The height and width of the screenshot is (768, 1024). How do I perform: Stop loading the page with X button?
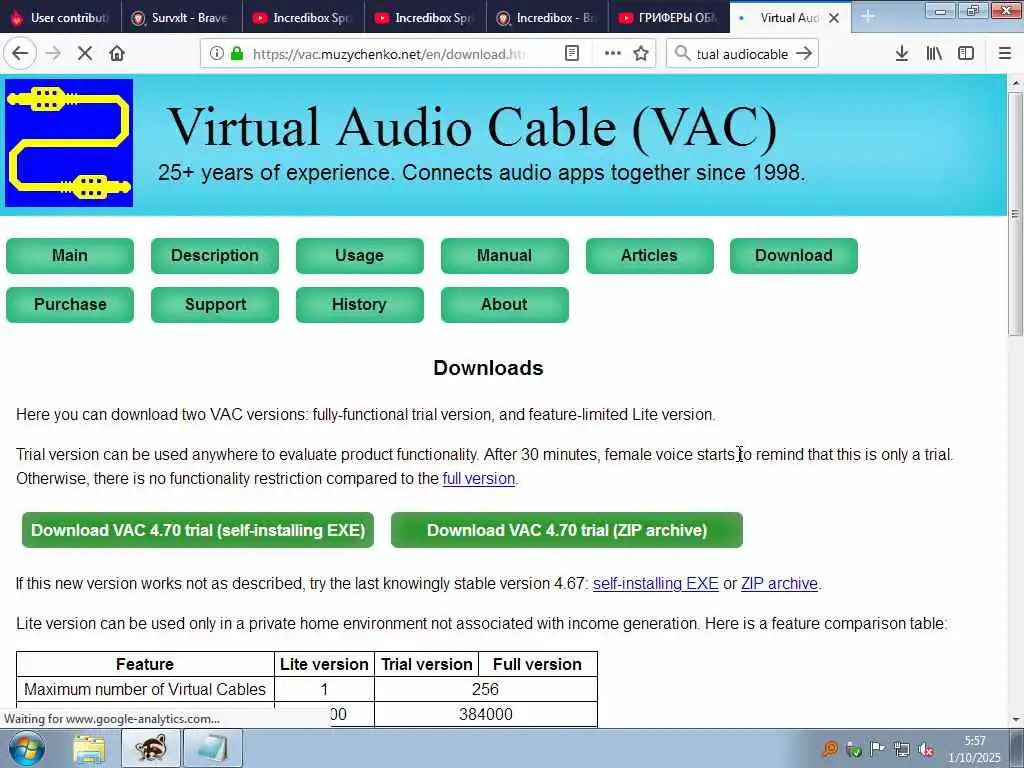click(x=85, y=54)
